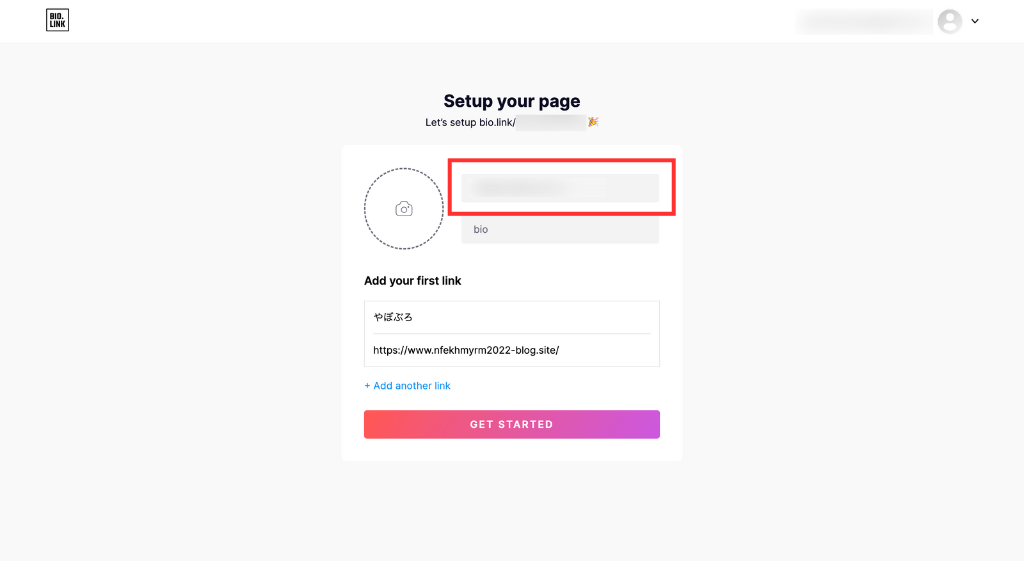
Task: Focus the name field inside red box
Action: click(560, 188)
